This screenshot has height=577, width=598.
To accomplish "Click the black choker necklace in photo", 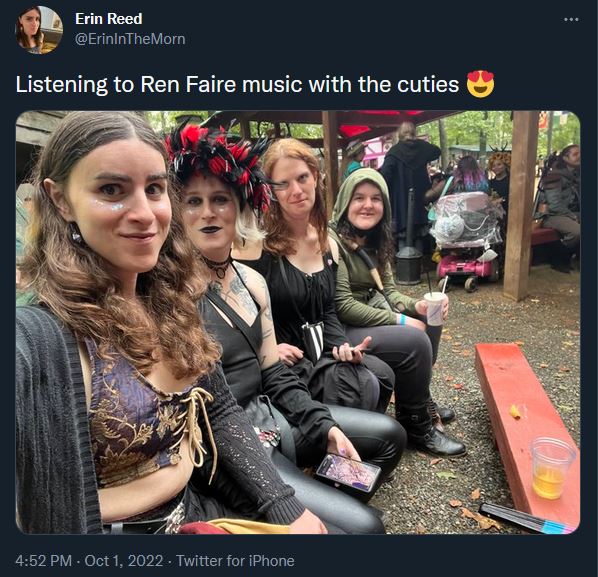I will tap(218, 265).
